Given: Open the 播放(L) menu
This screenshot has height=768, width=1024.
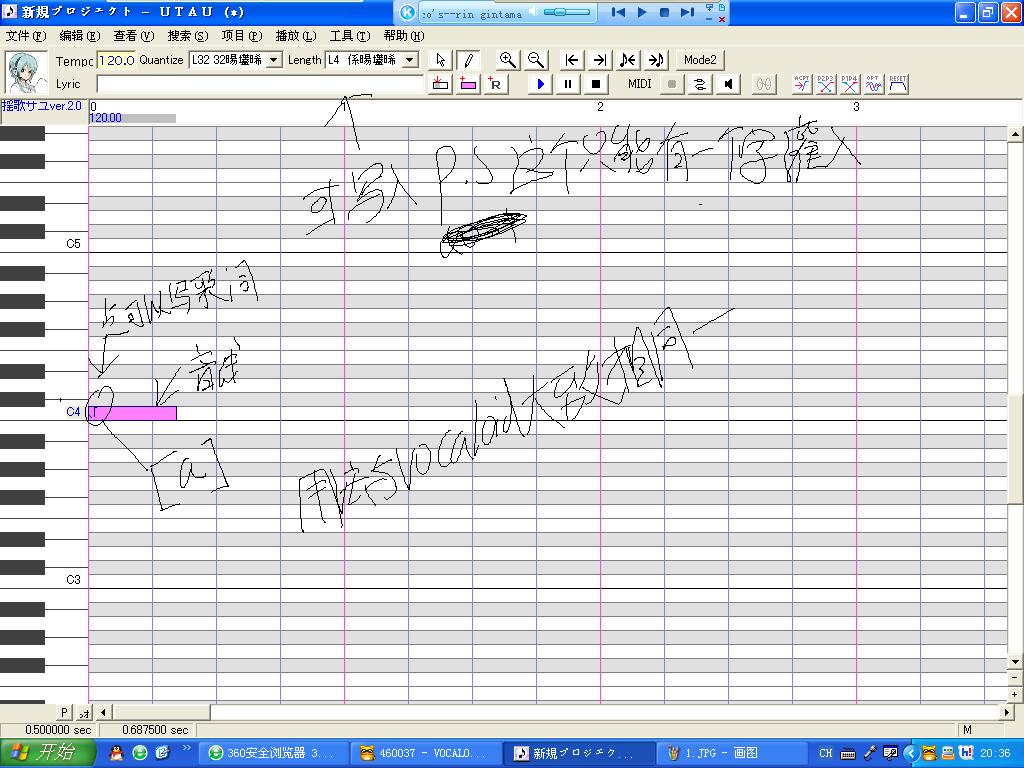Looking at the screenshot, I should (x=296, y=36).
